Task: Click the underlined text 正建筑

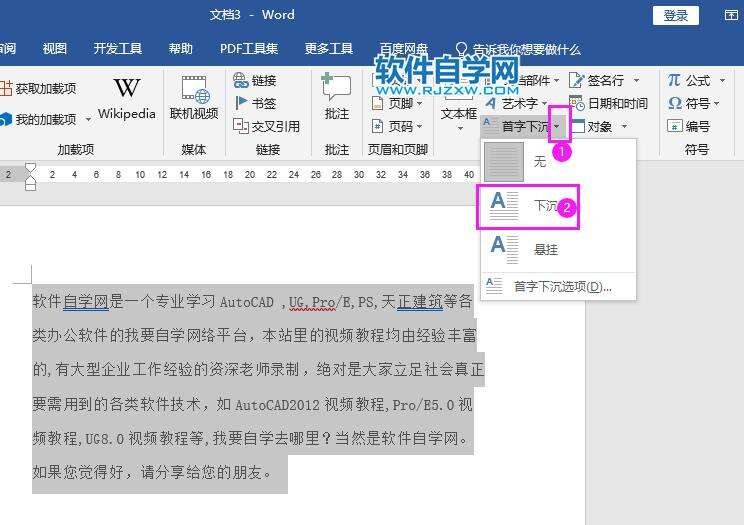Action: point(420,301)
